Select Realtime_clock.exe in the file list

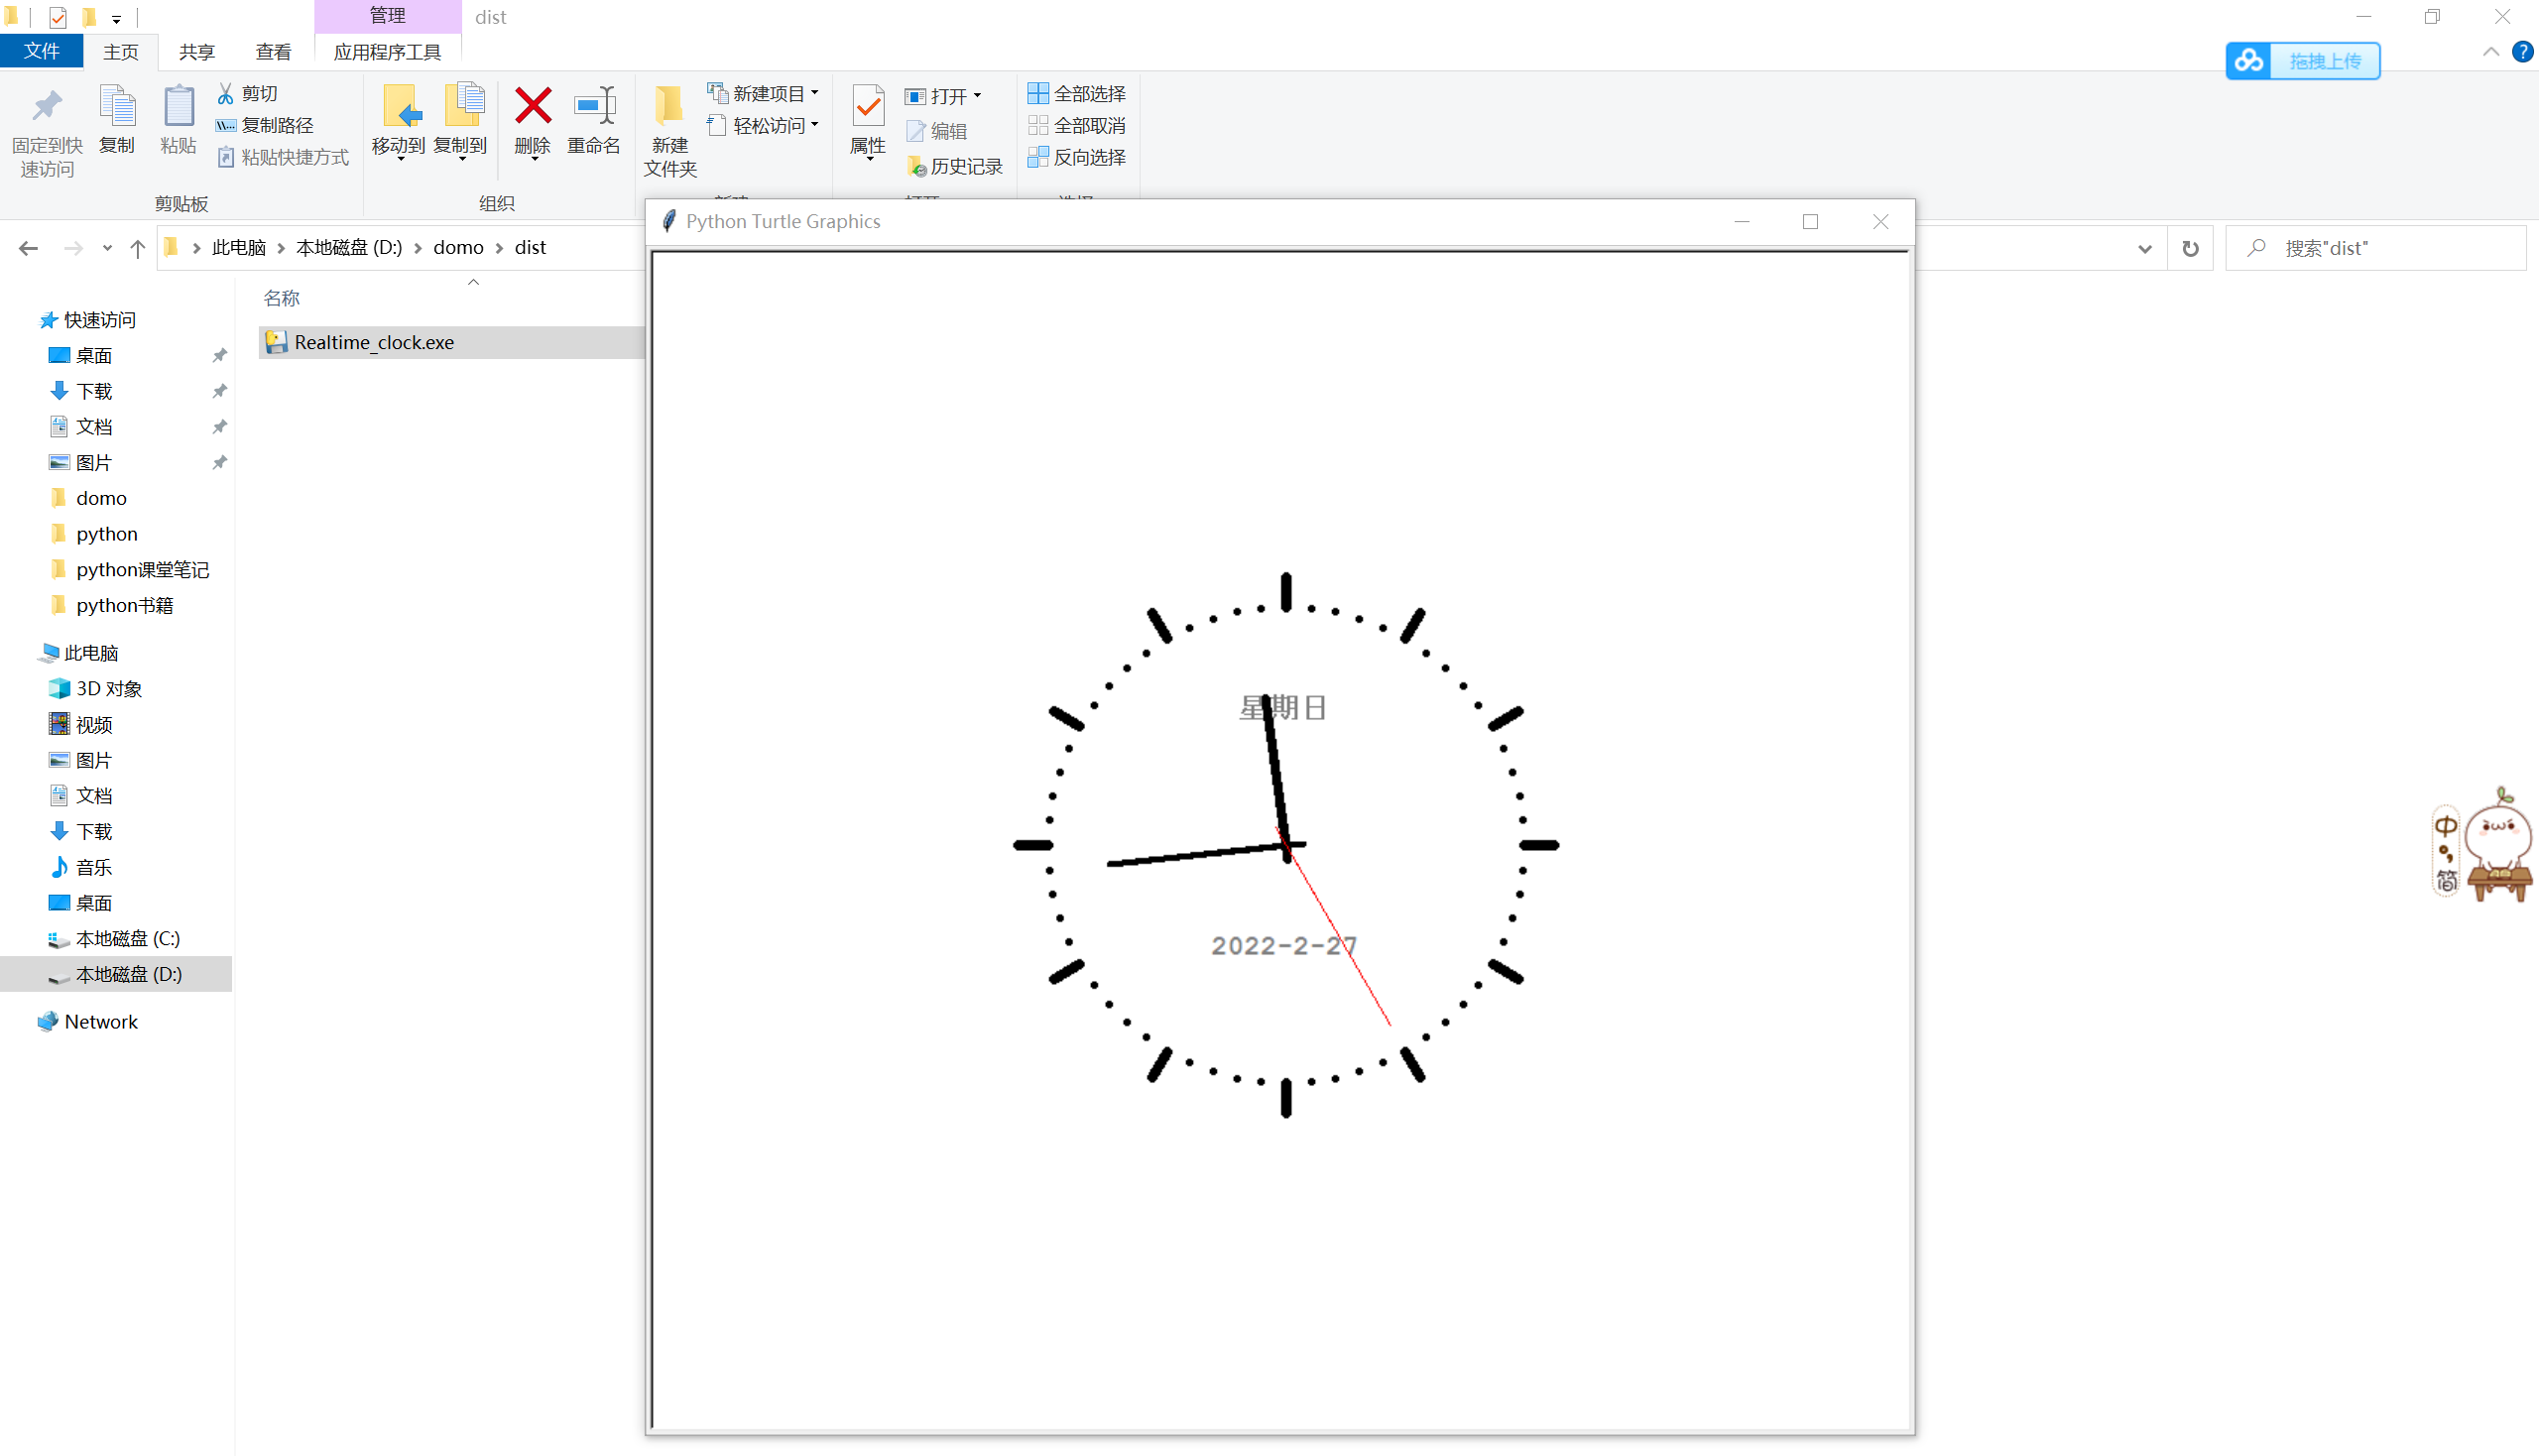374,342
